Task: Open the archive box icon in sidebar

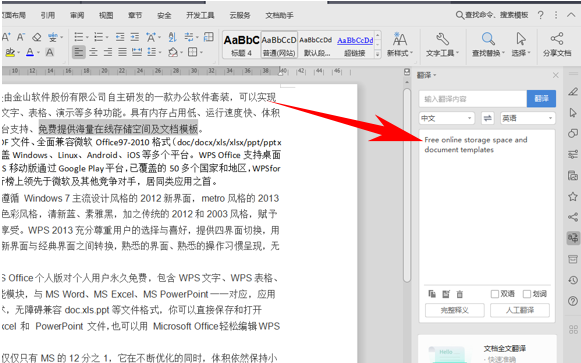Action: point(573,259)
